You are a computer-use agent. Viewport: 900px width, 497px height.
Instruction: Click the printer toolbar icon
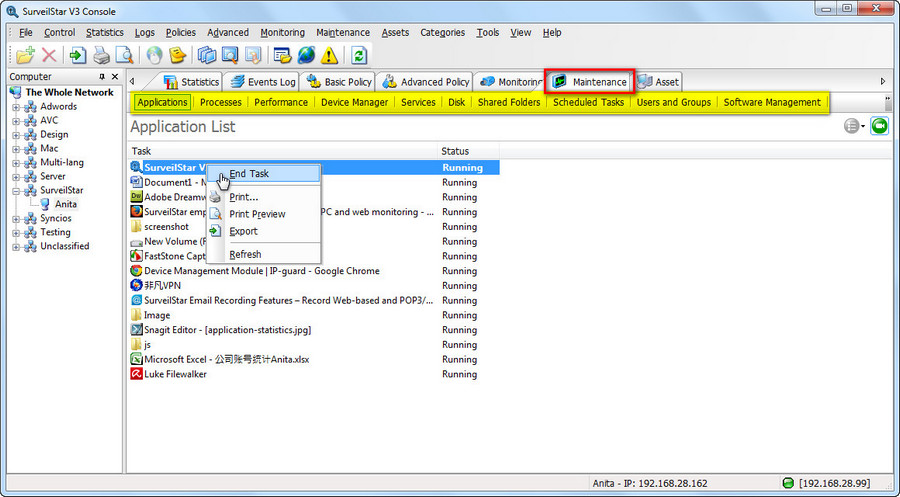tap(101, 55)
